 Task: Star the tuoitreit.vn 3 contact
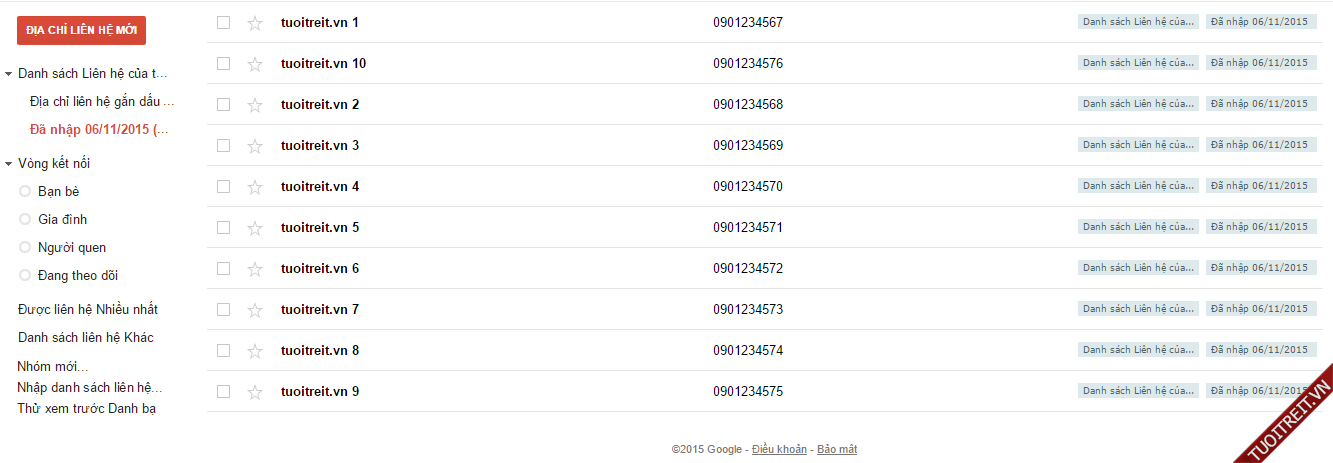[255, 146]
